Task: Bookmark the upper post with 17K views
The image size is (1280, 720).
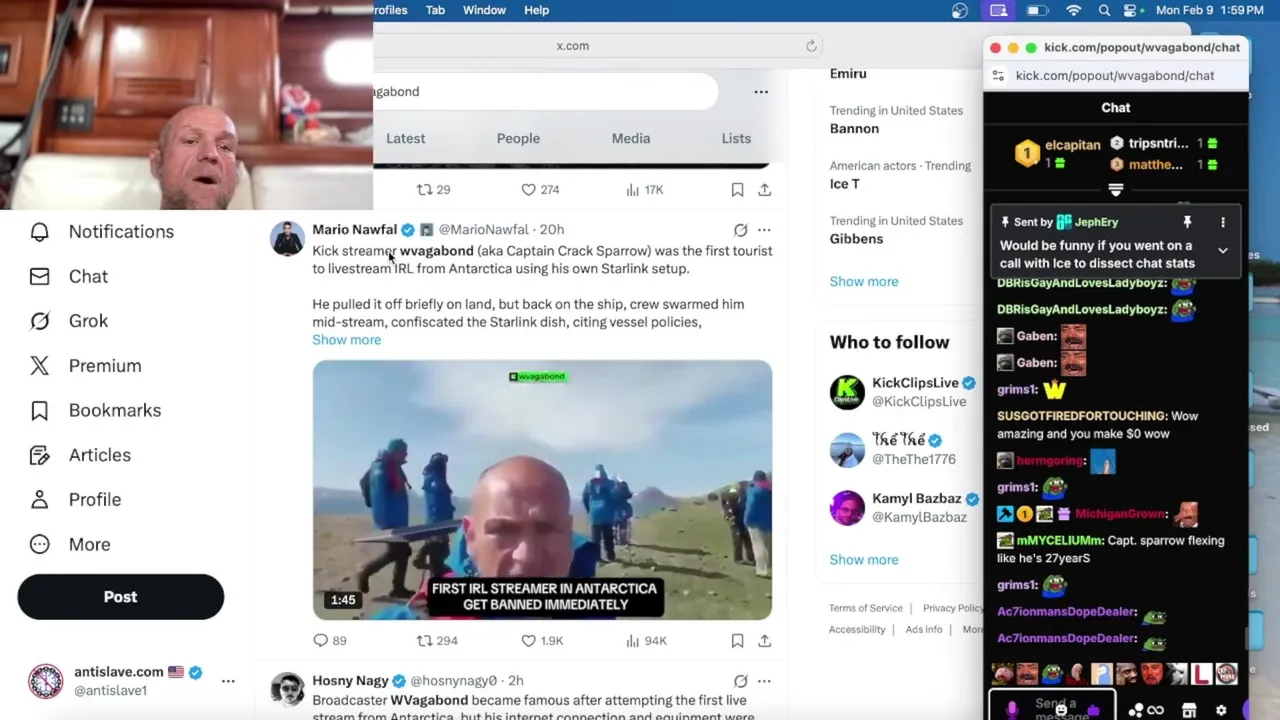Action: point(737,190)
